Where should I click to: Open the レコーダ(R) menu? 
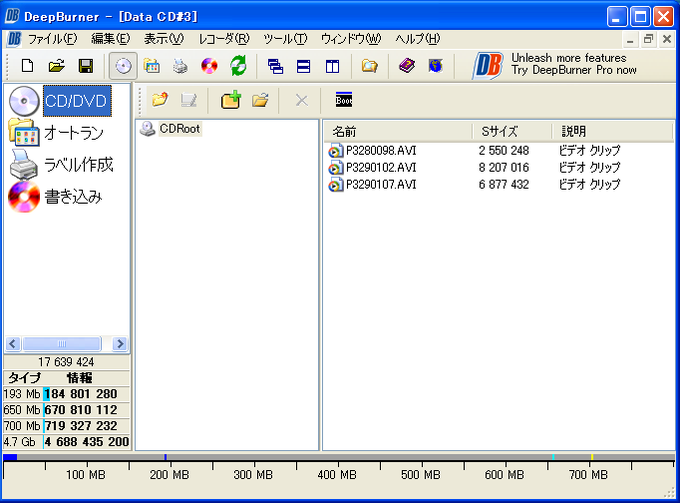tap(224, 39)
